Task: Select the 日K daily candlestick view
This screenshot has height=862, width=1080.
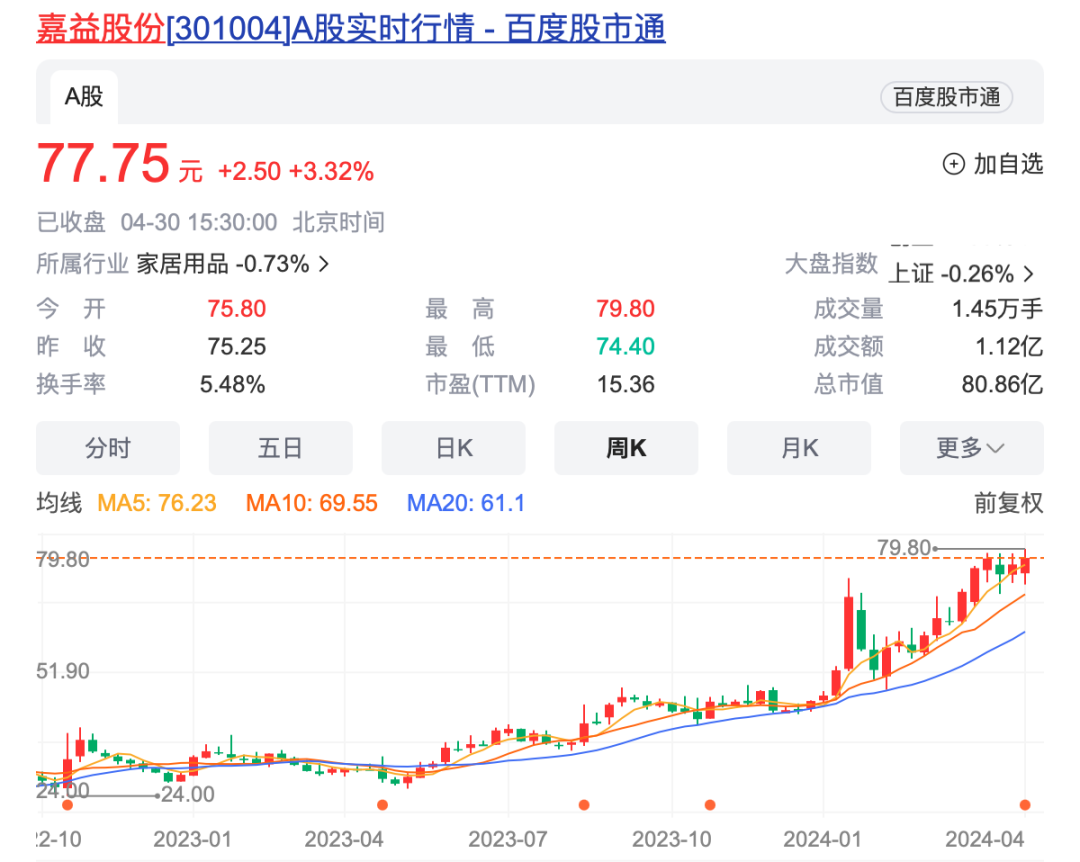Action: coord(453,448)
